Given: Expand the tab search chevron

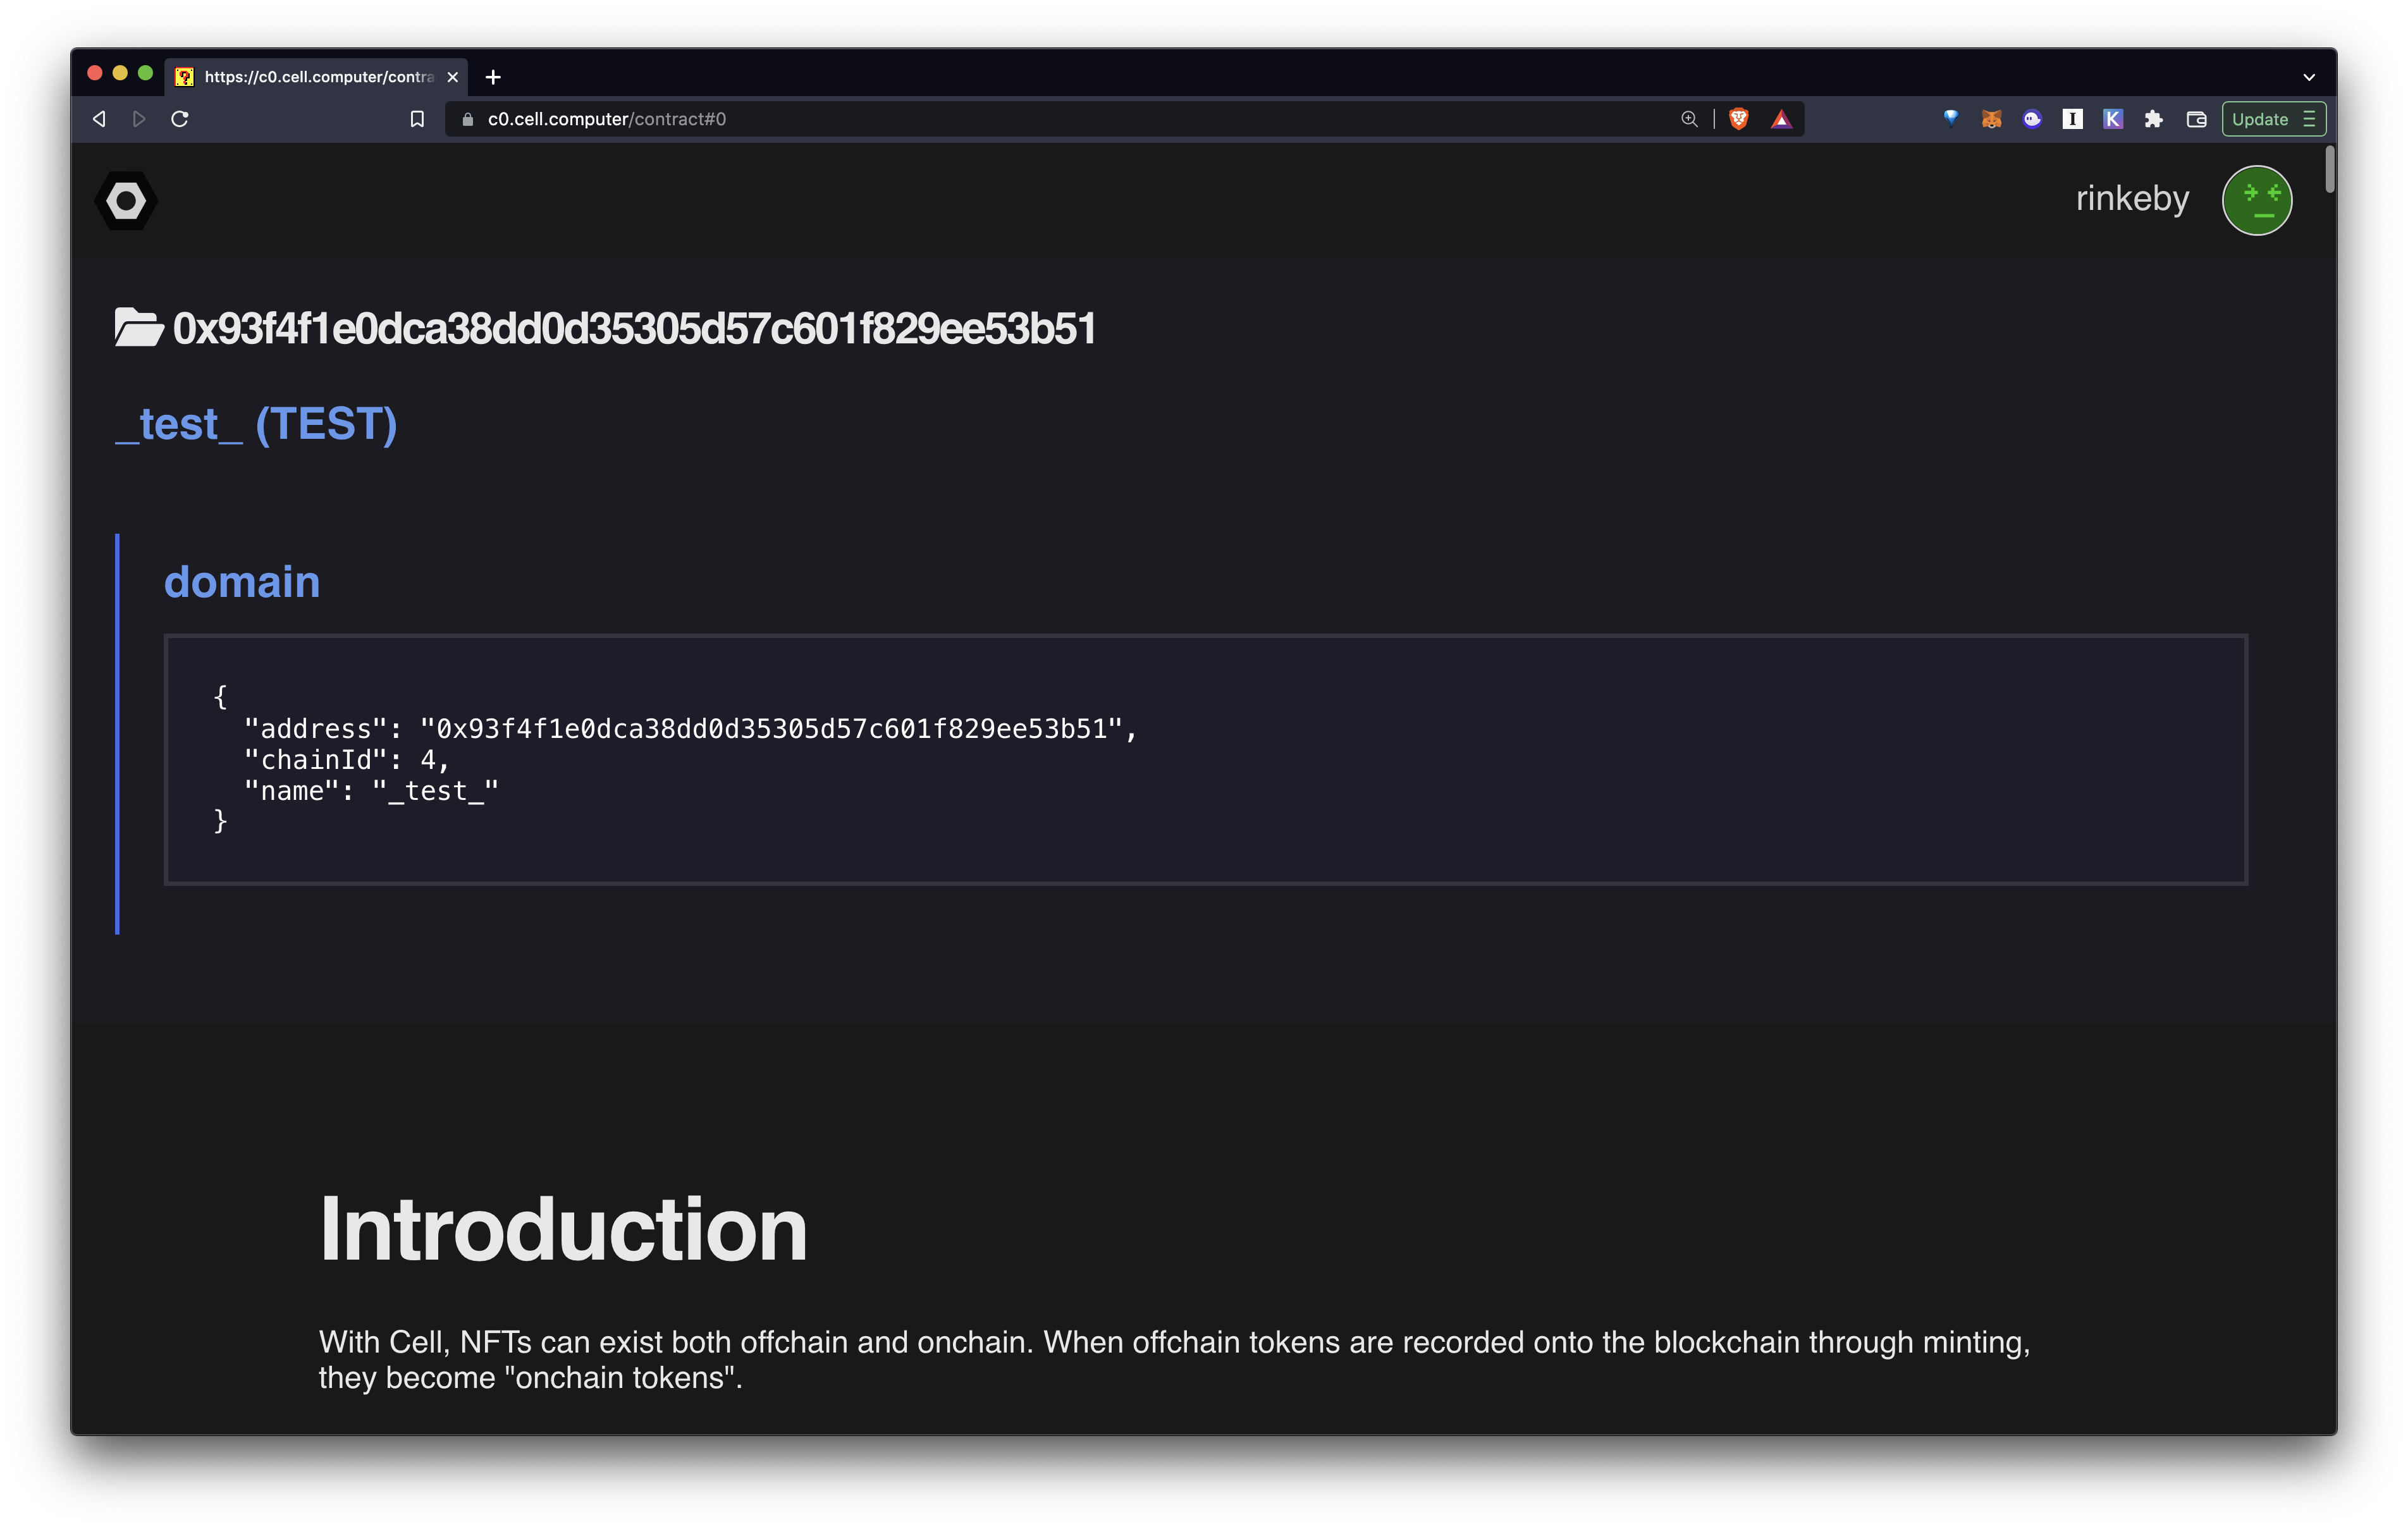Looking at the screenshot, I should pos(2308,77).
